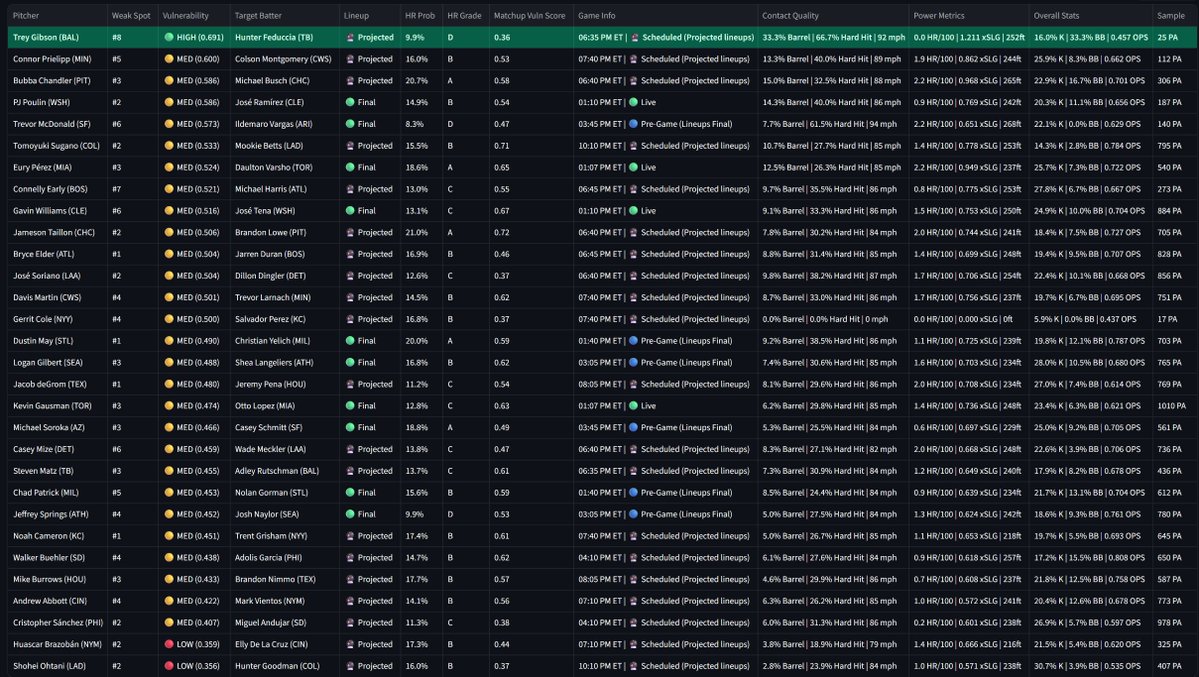Select pitcher Gerrit Cole (NYY)
Screen dimensions: 1199x677
(x=46, y=319)
